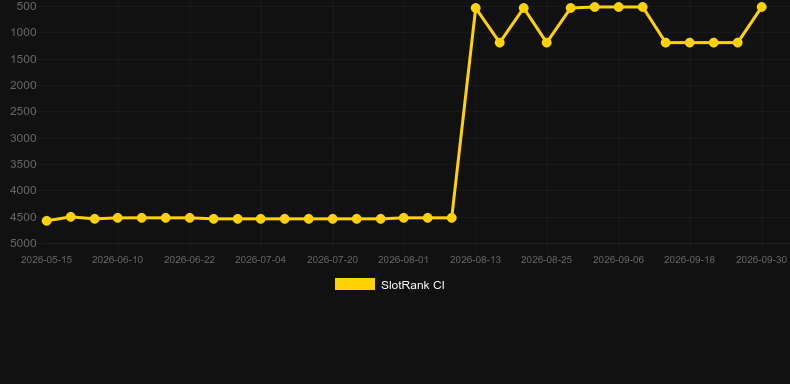Image resolution: width=790 pixels, height=384 pixels.
Task: Click the 1500 y-axis value
Action: pos(24,59)
